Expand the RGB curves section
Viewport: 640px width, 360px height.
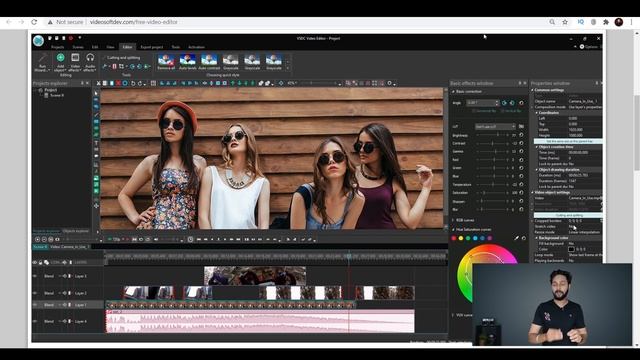[x=453, y=220]
